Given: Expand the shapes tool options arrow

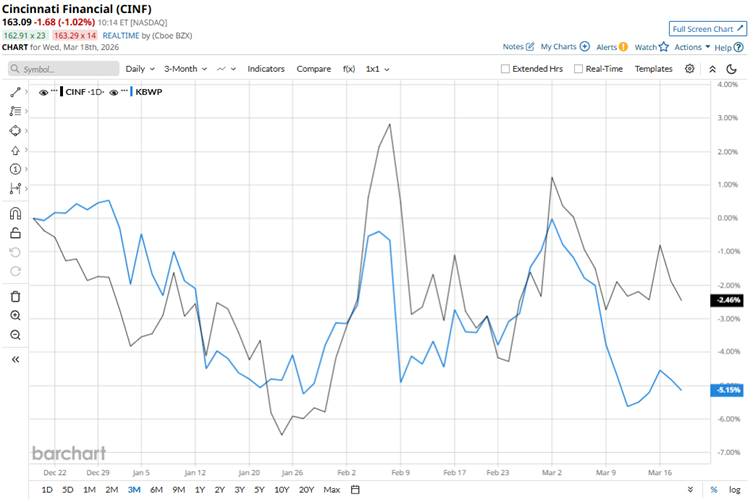Looking at the screenshot, I should click(x=26, y=131).
